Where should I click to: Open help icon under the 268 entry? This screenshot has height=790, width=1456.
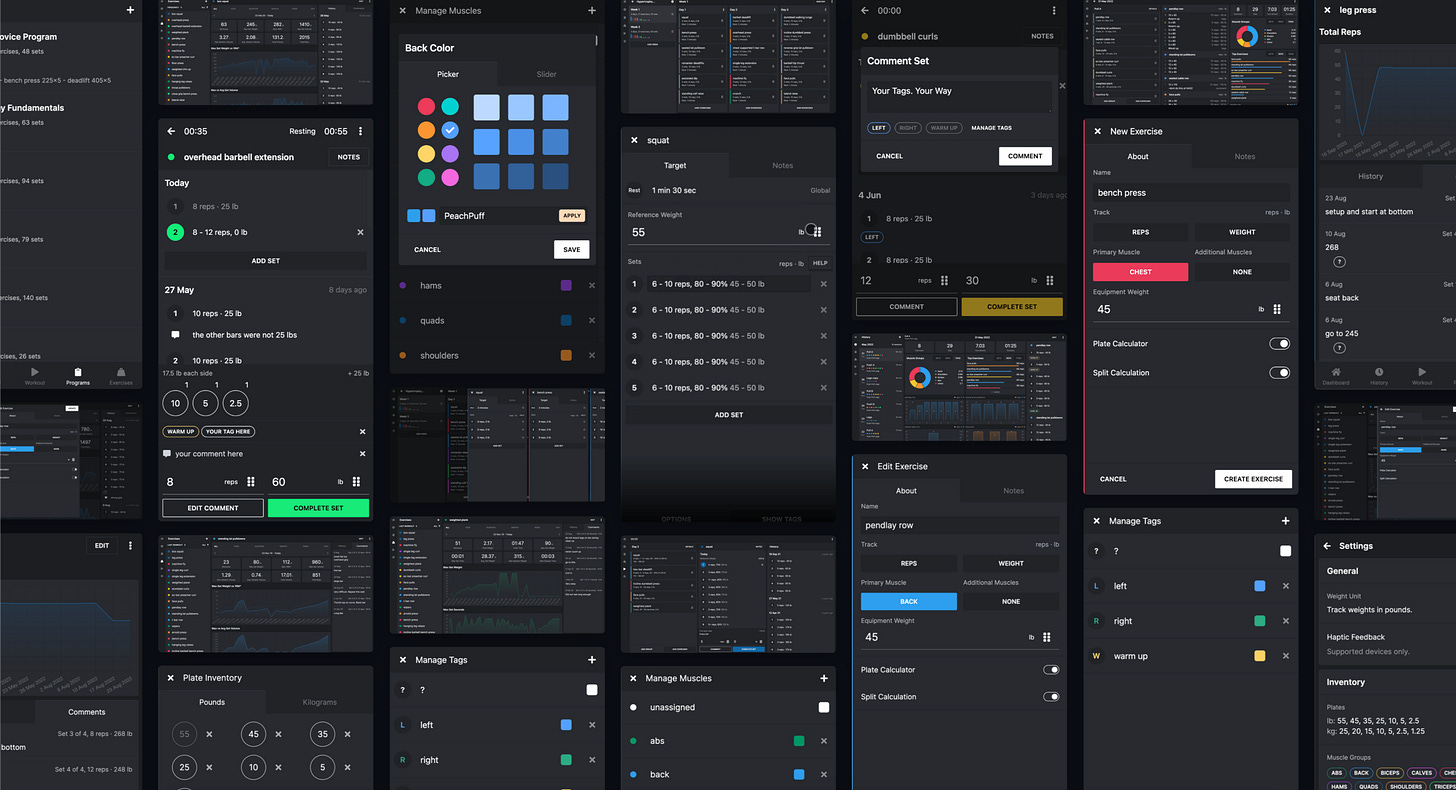(1338, 262)
